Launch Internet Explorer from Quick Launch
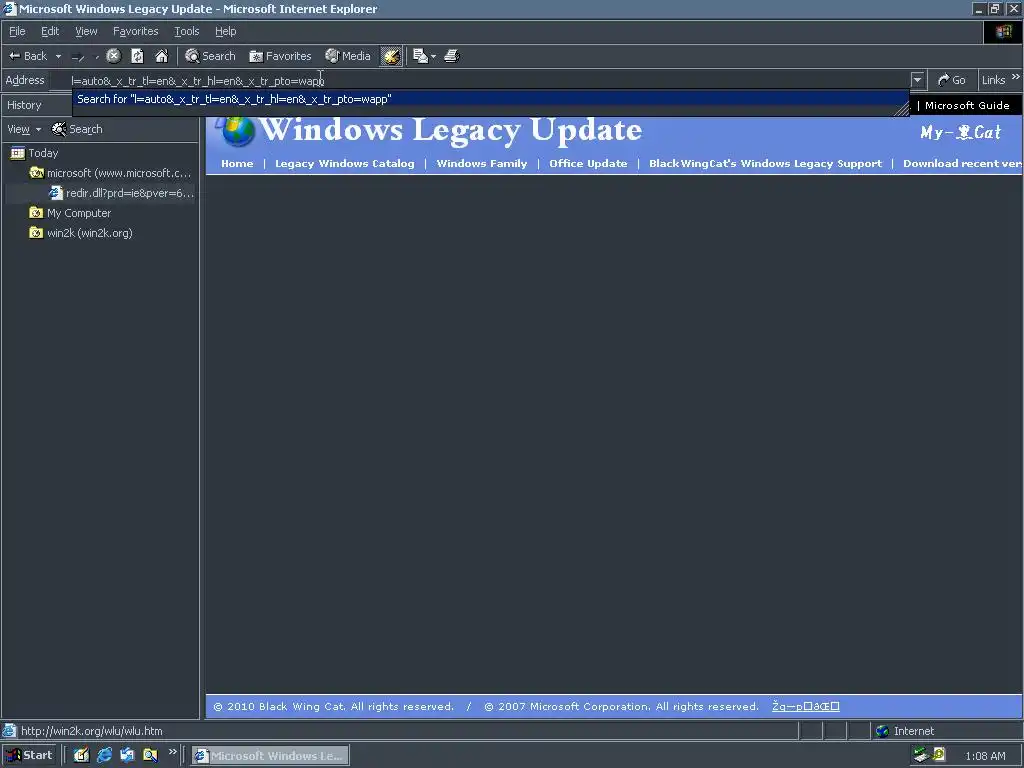 pos(104,756)
